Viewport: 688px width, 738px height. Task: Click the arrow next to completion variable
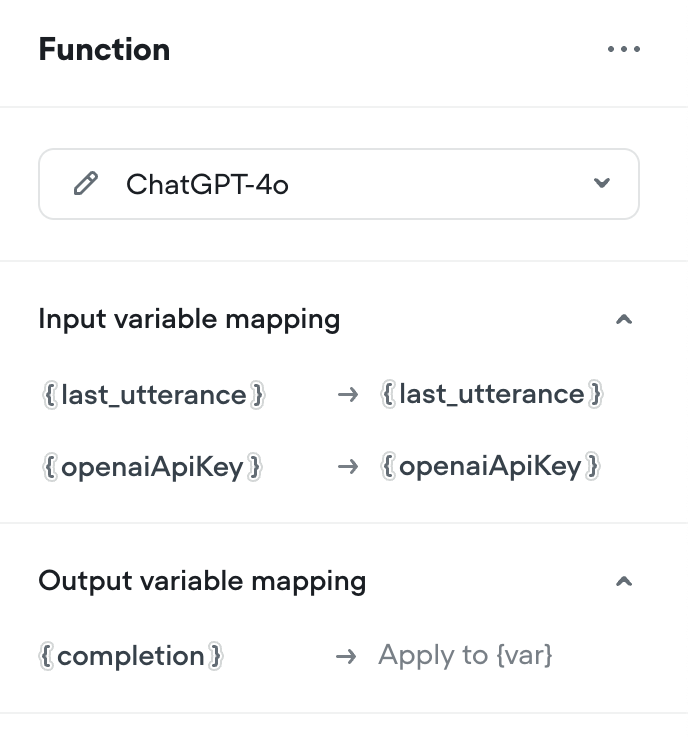point(346,656)
